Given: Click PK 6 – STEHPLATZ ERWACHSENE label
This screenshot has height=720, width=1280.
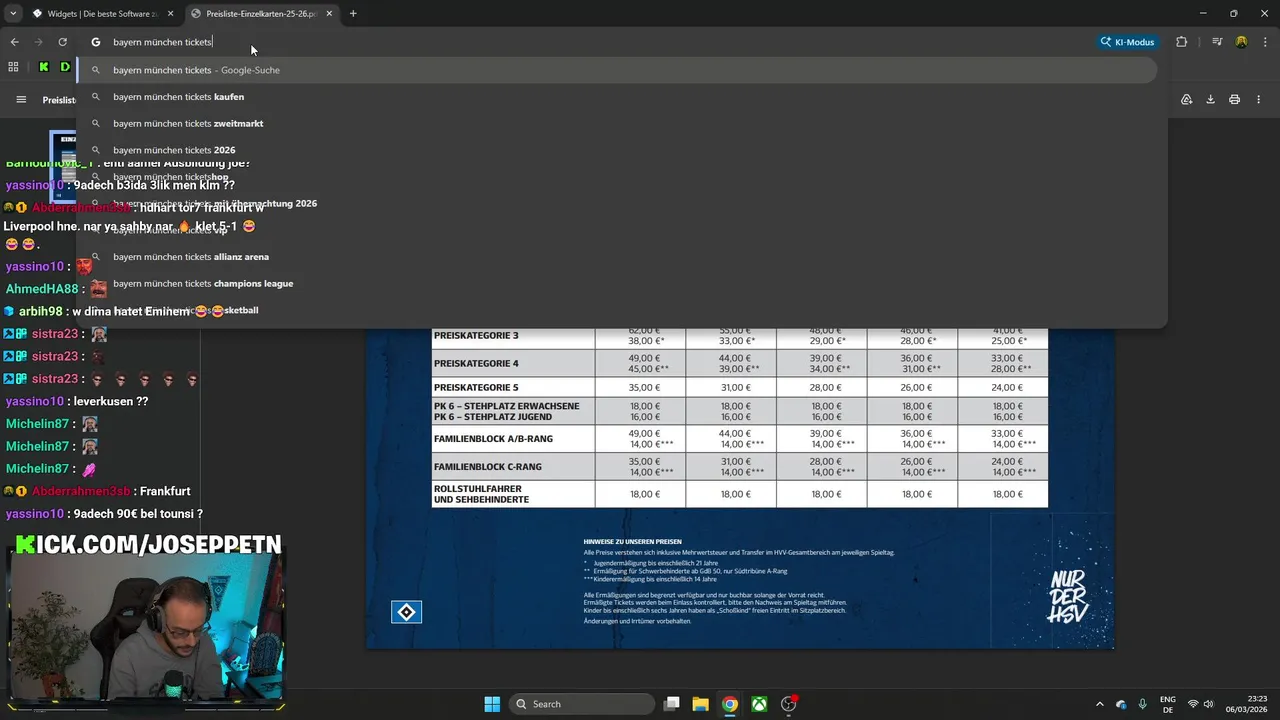Looking at the screenshot, I should point(506,406).
